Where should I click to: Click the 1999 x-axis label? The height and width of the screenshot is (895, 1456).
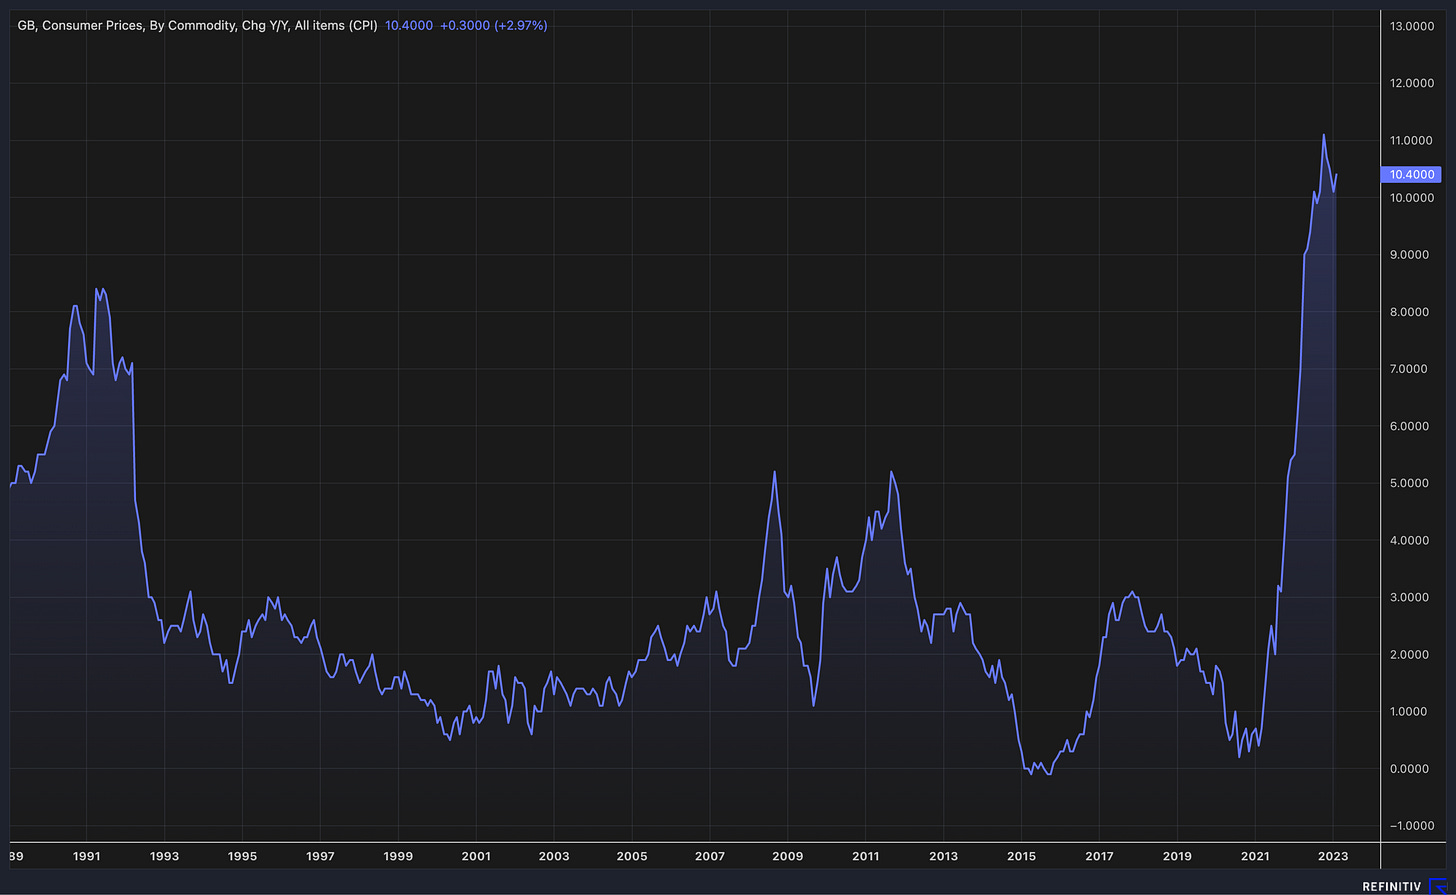398,856
